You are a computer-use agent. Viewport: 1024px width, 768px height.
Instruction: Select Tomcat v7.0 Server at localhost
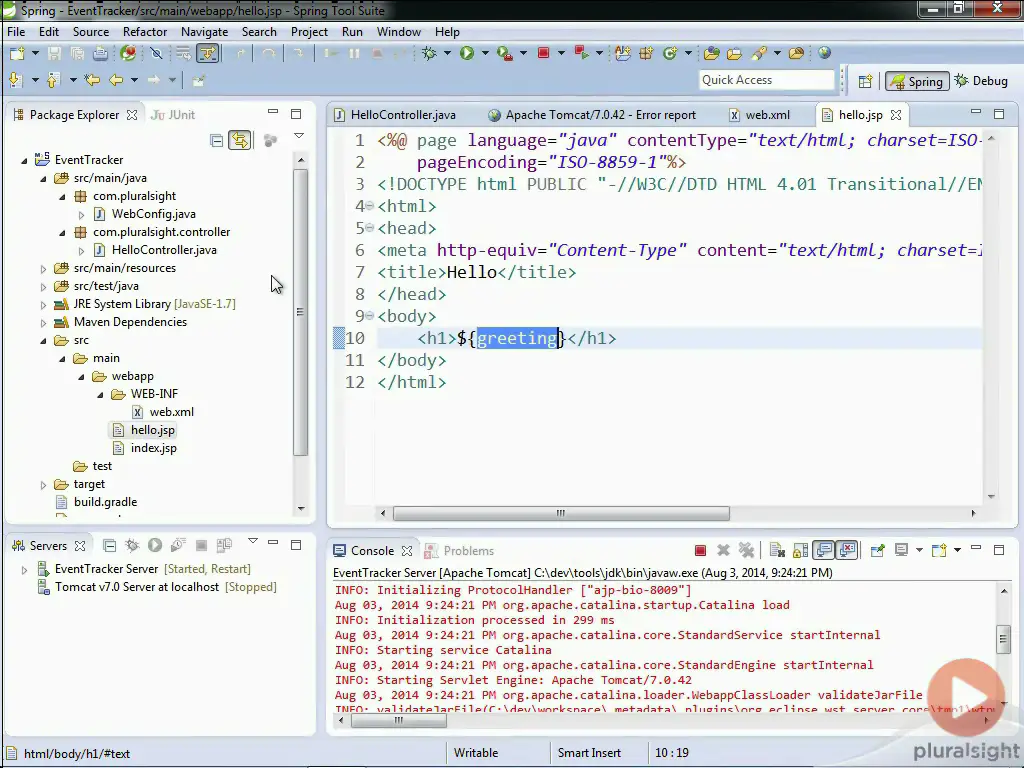tap(157, 587)
